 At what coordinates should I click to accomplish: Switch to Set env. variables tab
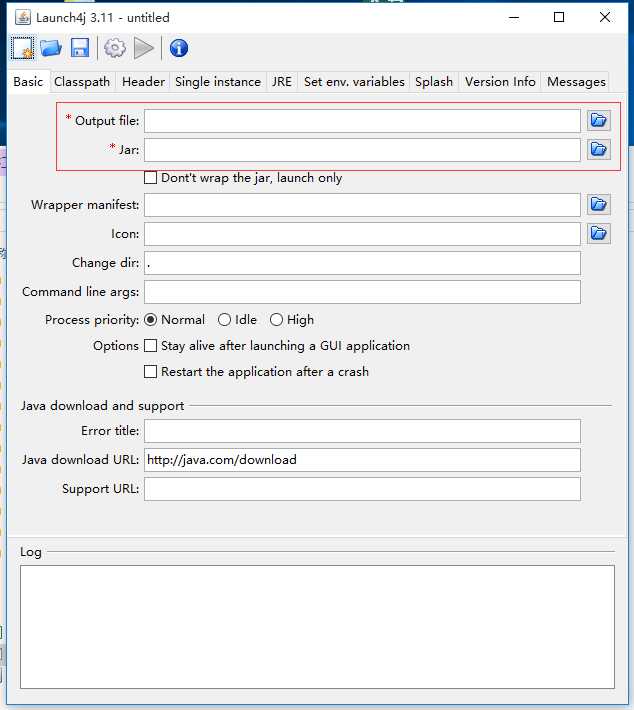point(354,82)
